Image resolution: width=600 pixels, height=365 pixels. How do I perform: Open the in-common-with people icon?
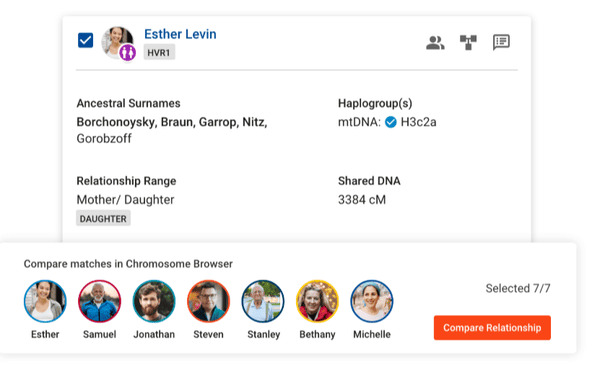click(x=435, y=42)
